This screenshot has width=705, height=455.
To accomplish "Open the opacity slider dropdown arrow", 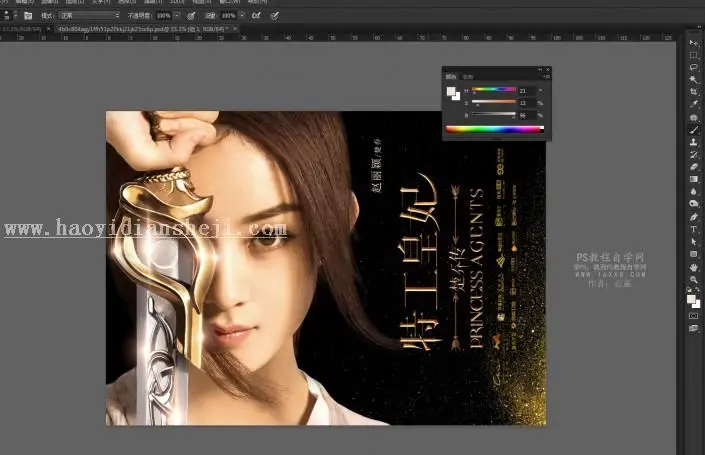I will point(177,15).
